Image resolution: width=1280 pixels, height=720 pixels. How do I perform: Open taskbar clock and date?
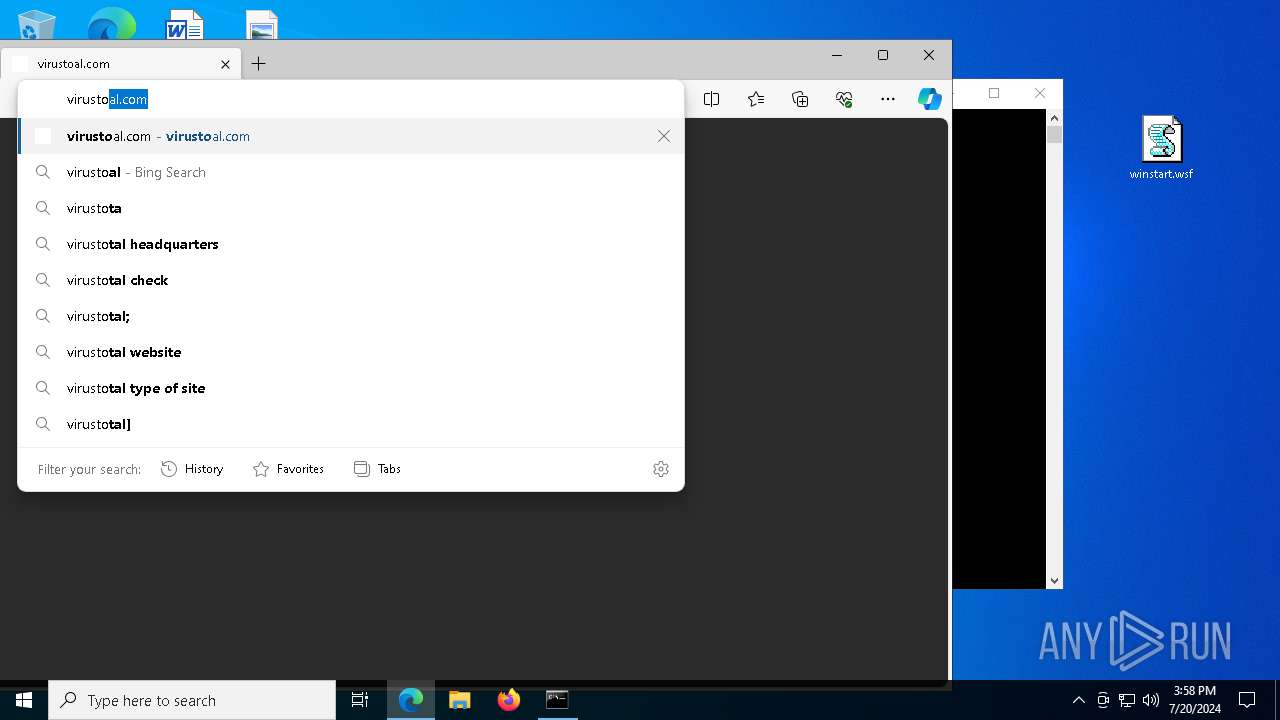click(1195, 700)
